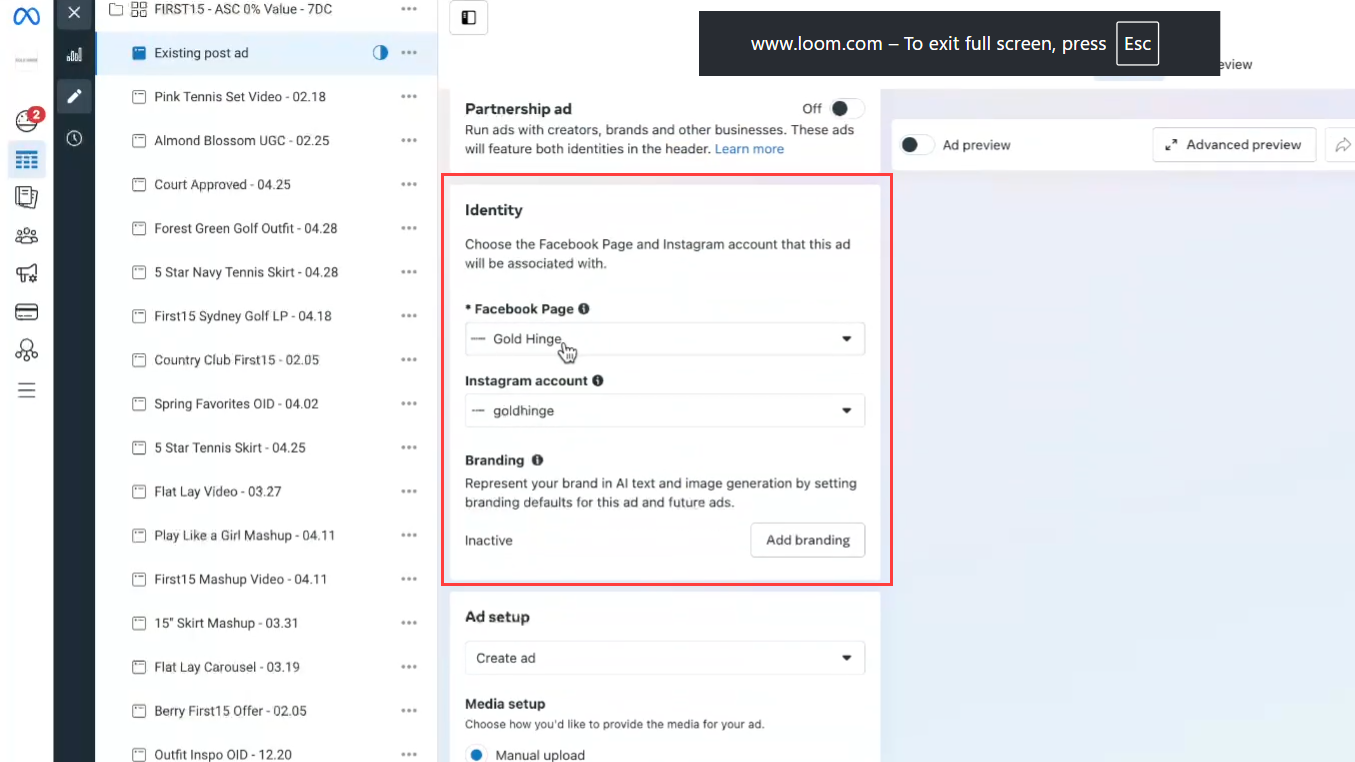Open the events manager nodes icon
This screenshot has width=1355, height=762.
click(x=27, y=350)
